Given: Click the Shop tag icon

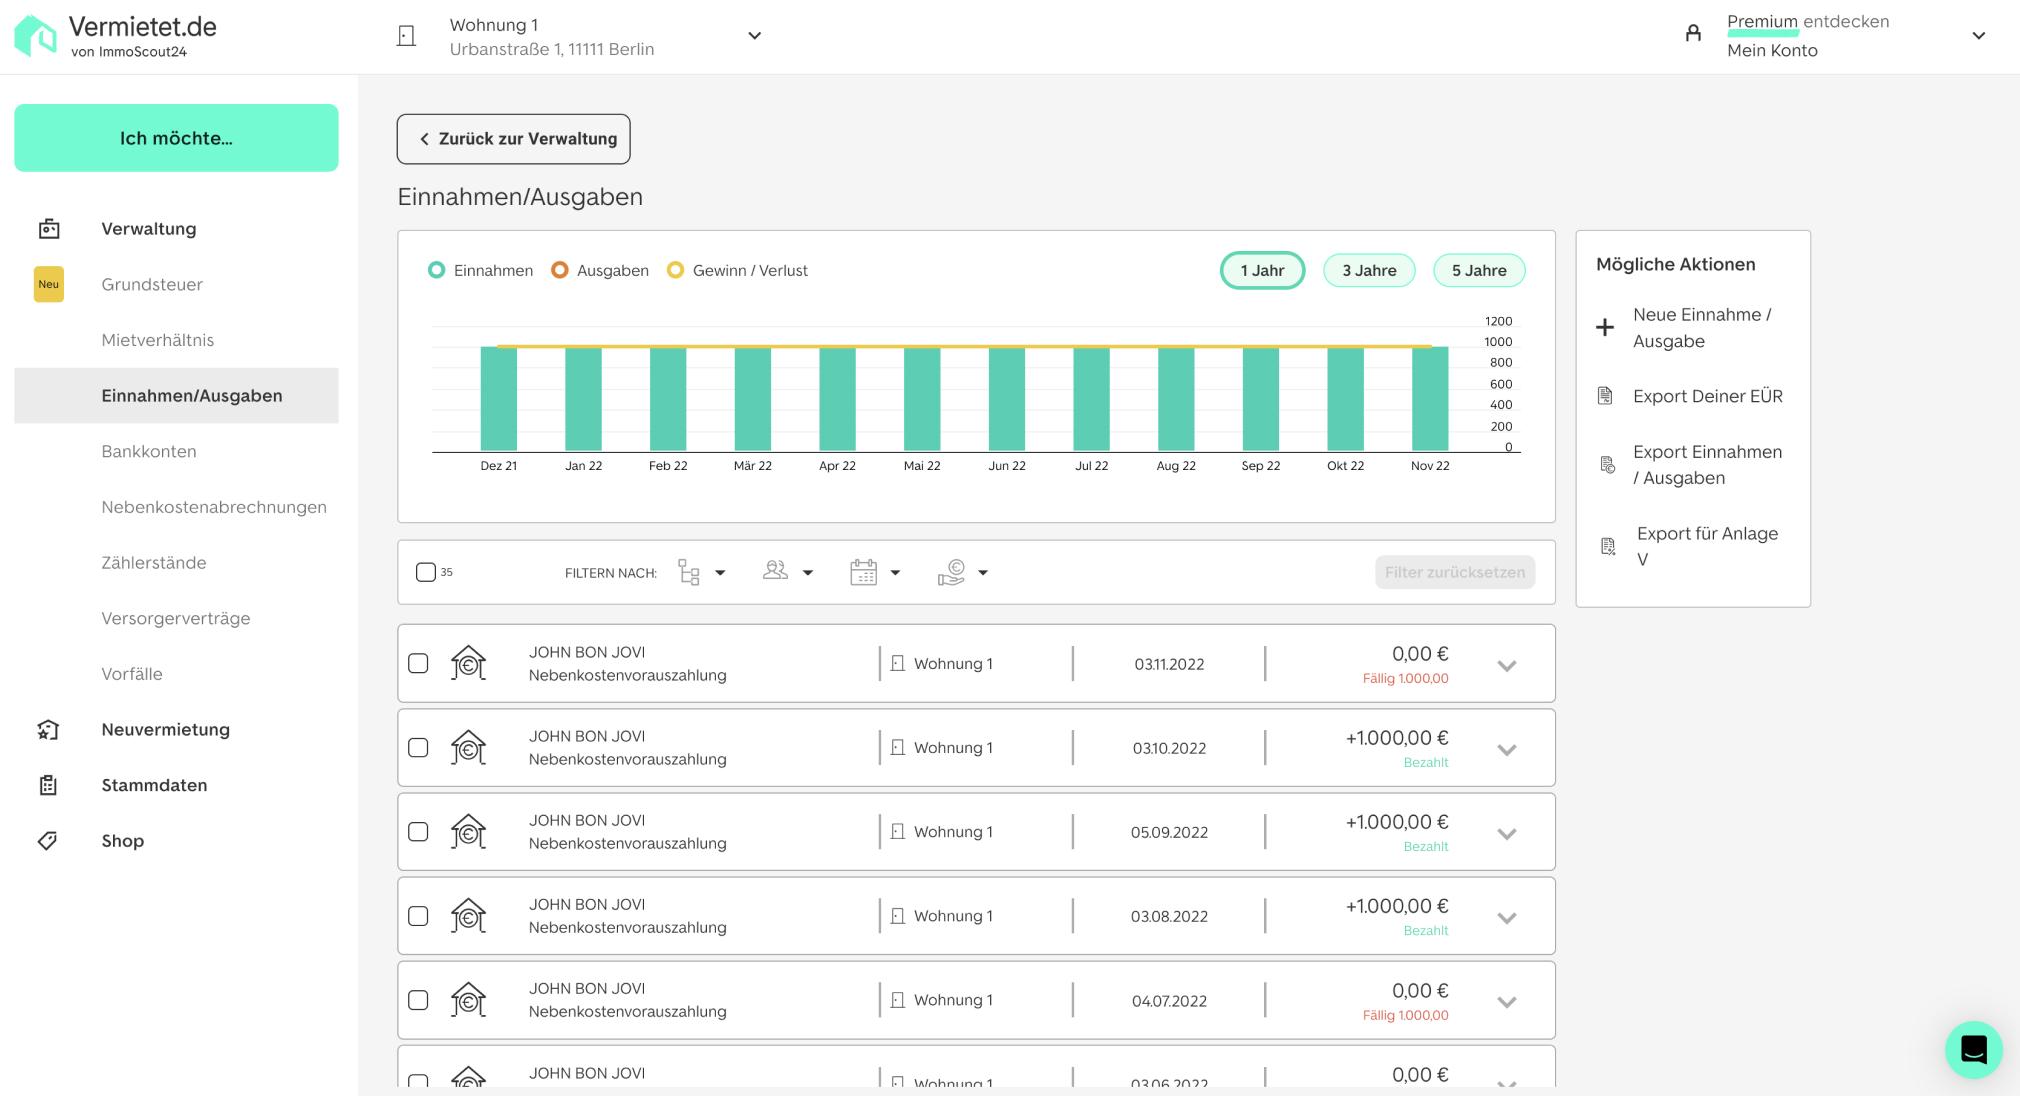Looking at the screenshot, I should click(47, 841).
